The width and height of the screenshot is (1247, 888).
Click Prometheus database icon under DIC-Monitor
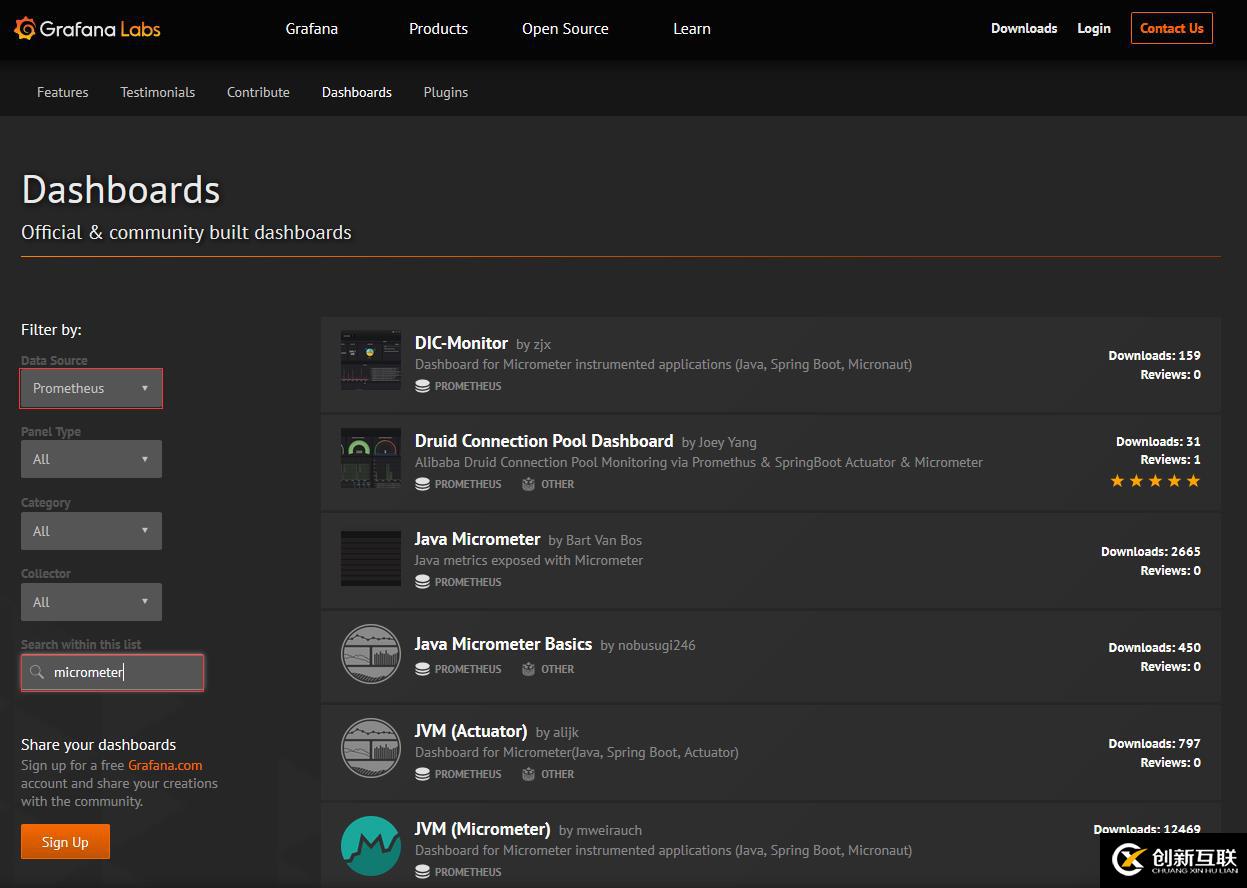coord(422,386)
